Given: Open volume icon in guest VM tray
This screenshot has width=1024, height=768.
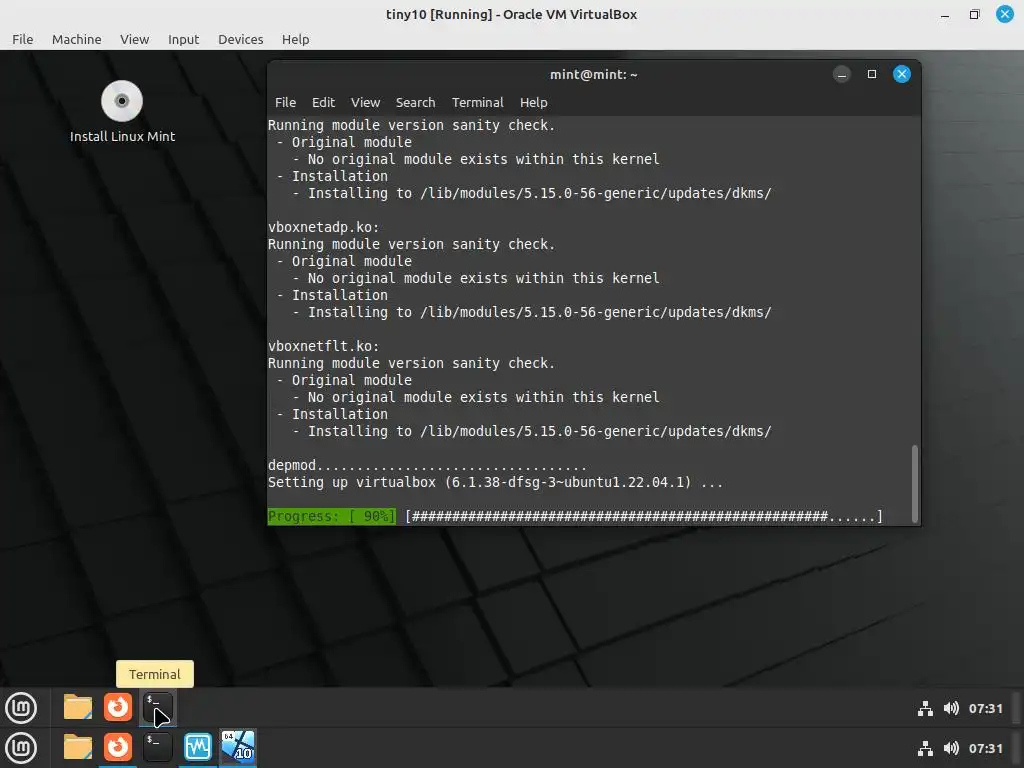Looking at the screenshot, I should (952, 709).
